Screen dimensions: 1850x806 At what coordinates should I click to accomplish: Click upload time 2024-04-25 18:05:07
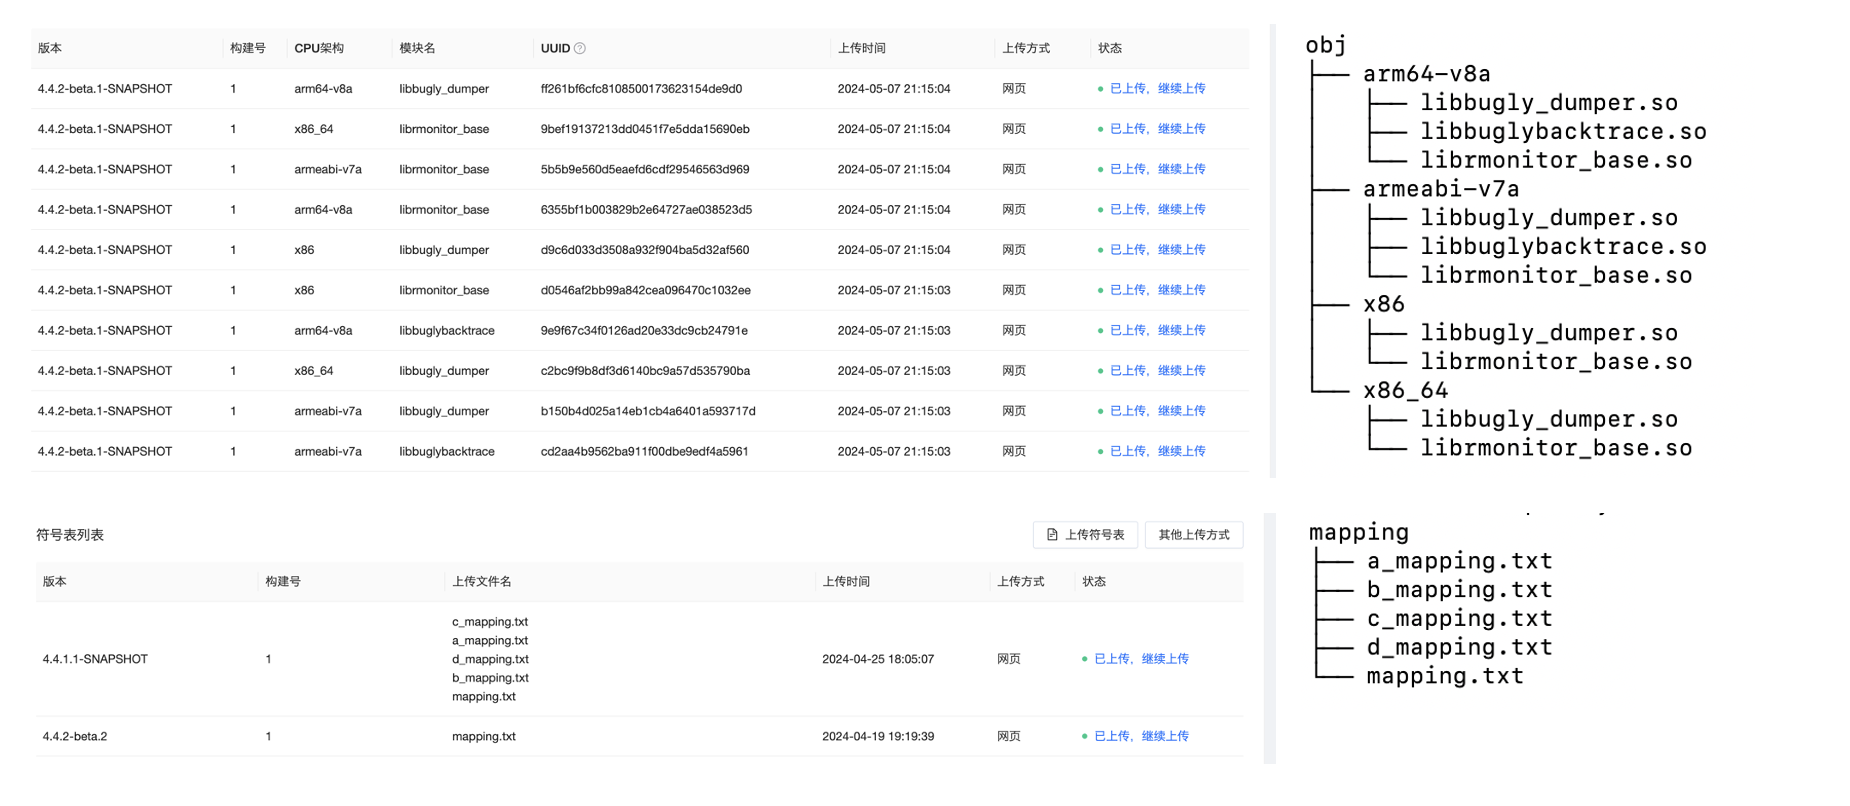(878, 659)
